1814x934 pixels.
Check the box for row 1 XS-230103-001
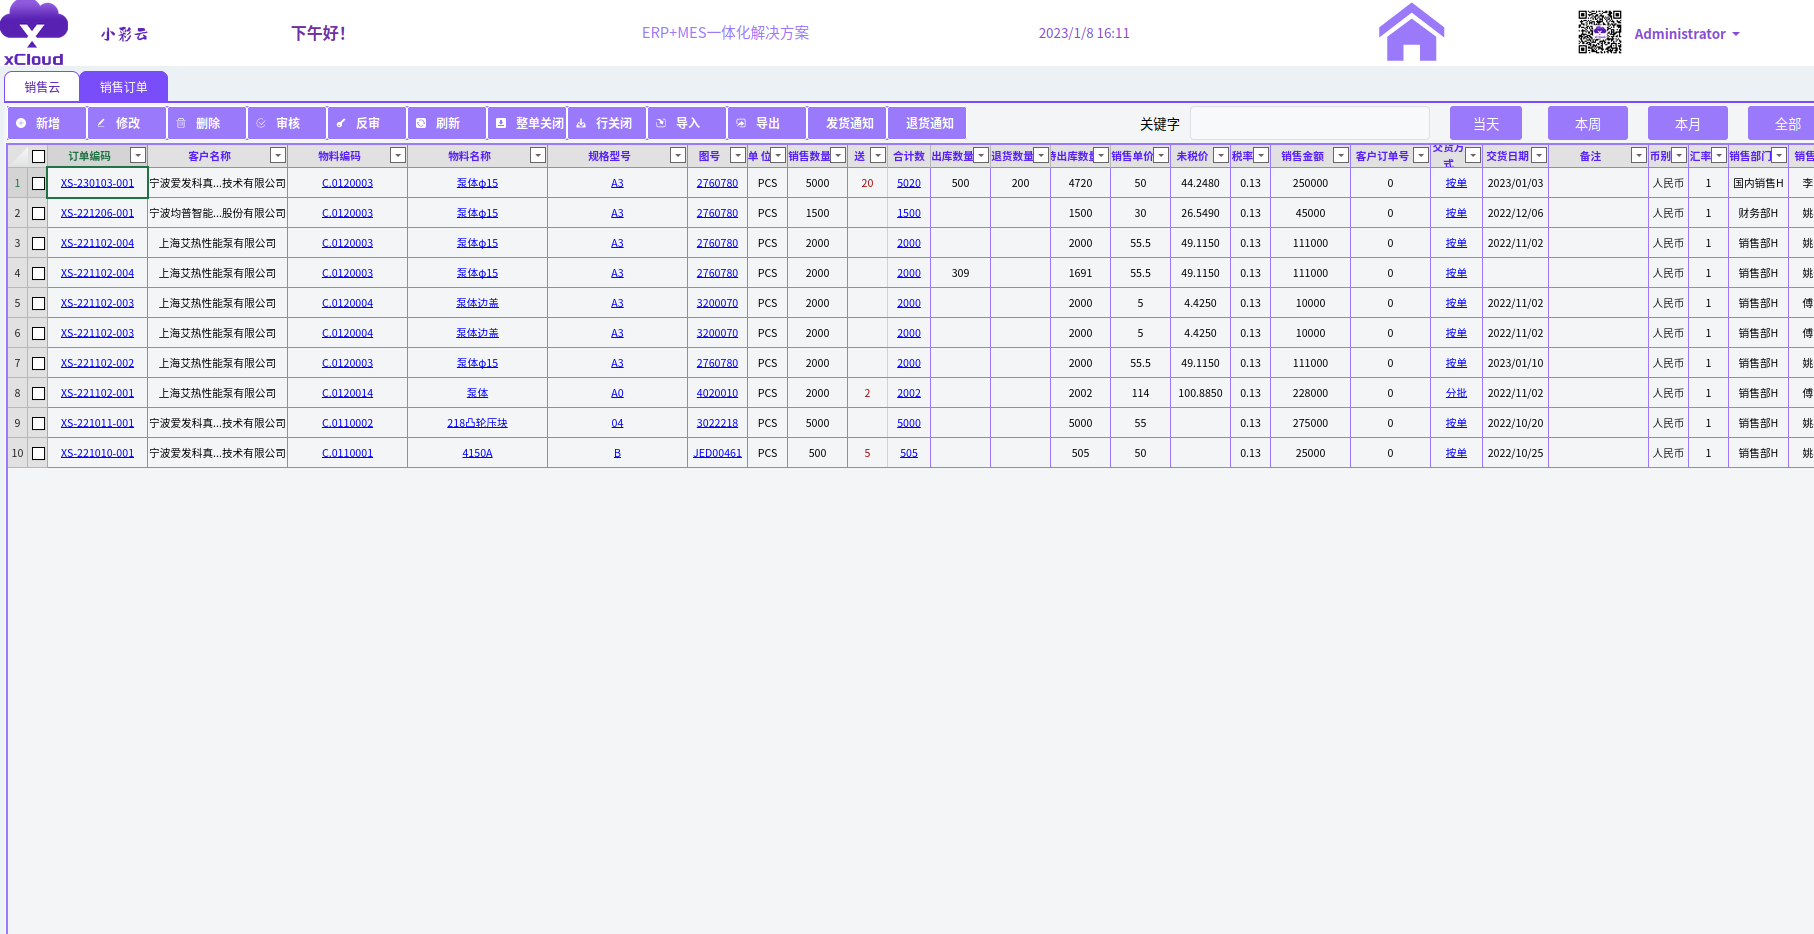(38, 183)
